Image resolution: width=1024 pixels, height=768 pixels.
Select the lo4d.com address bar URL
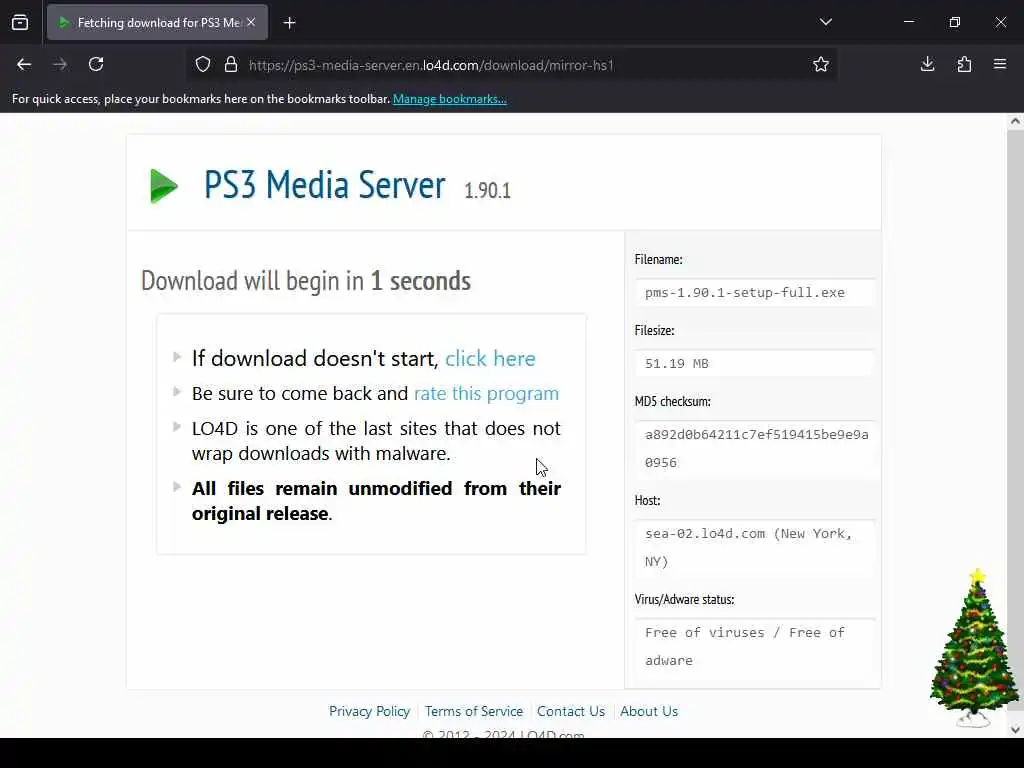click(x=431, y=65)
